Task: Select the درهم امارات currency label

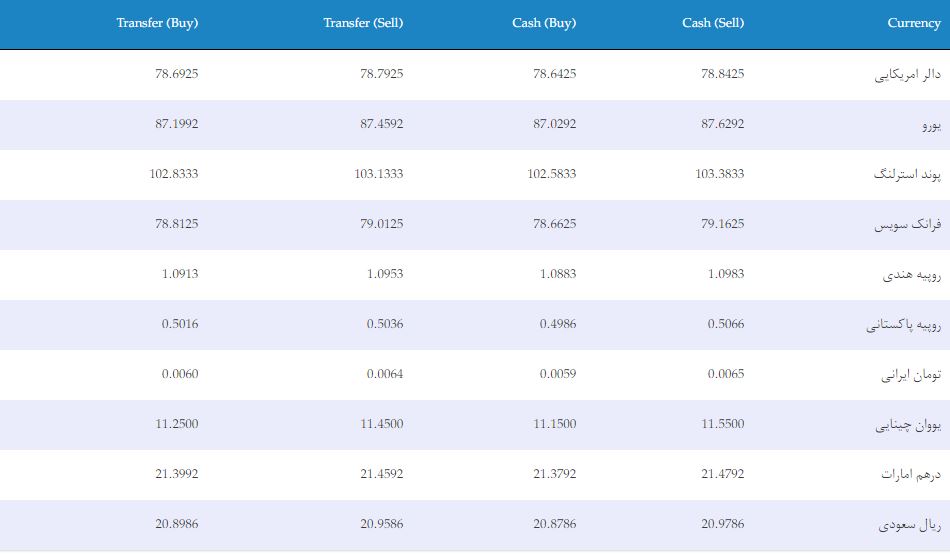Action: (911, 474)
